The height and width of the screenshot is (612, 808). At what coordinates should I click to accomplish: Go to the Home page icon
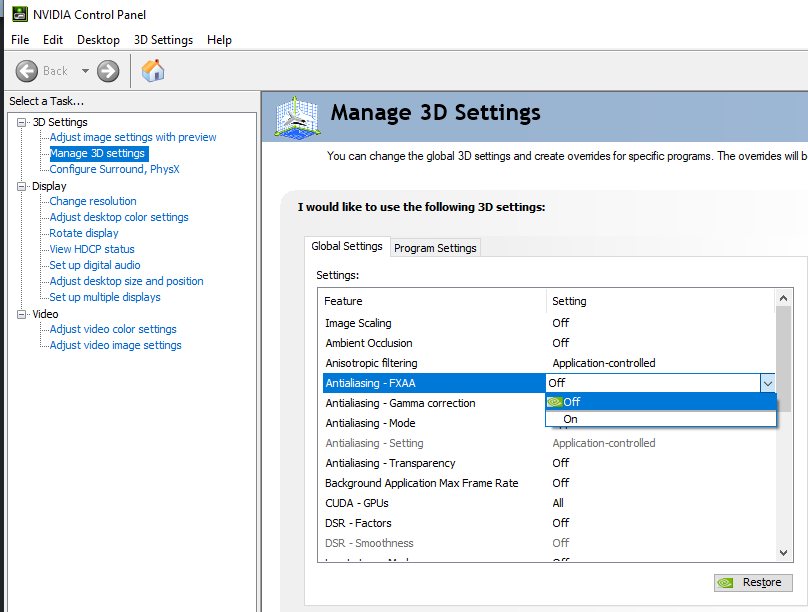[x=153, y=71]
